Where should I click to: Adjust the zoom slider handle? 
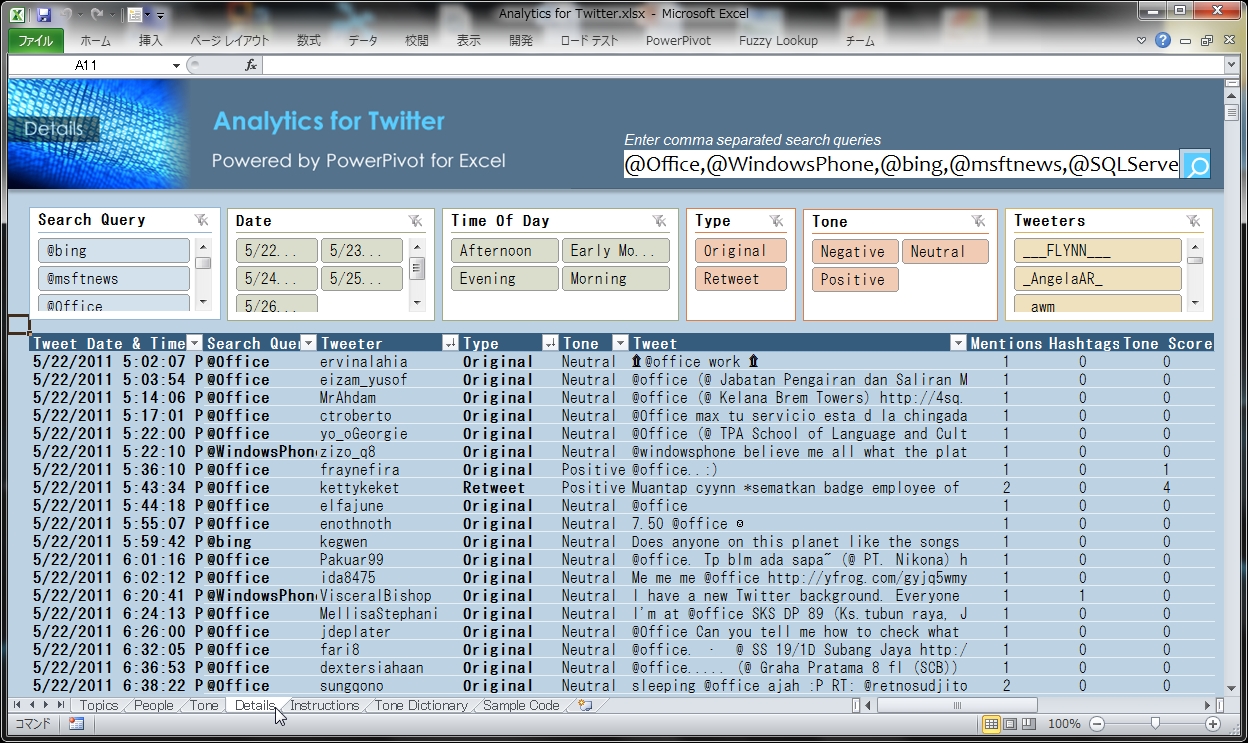[1156, 724]
